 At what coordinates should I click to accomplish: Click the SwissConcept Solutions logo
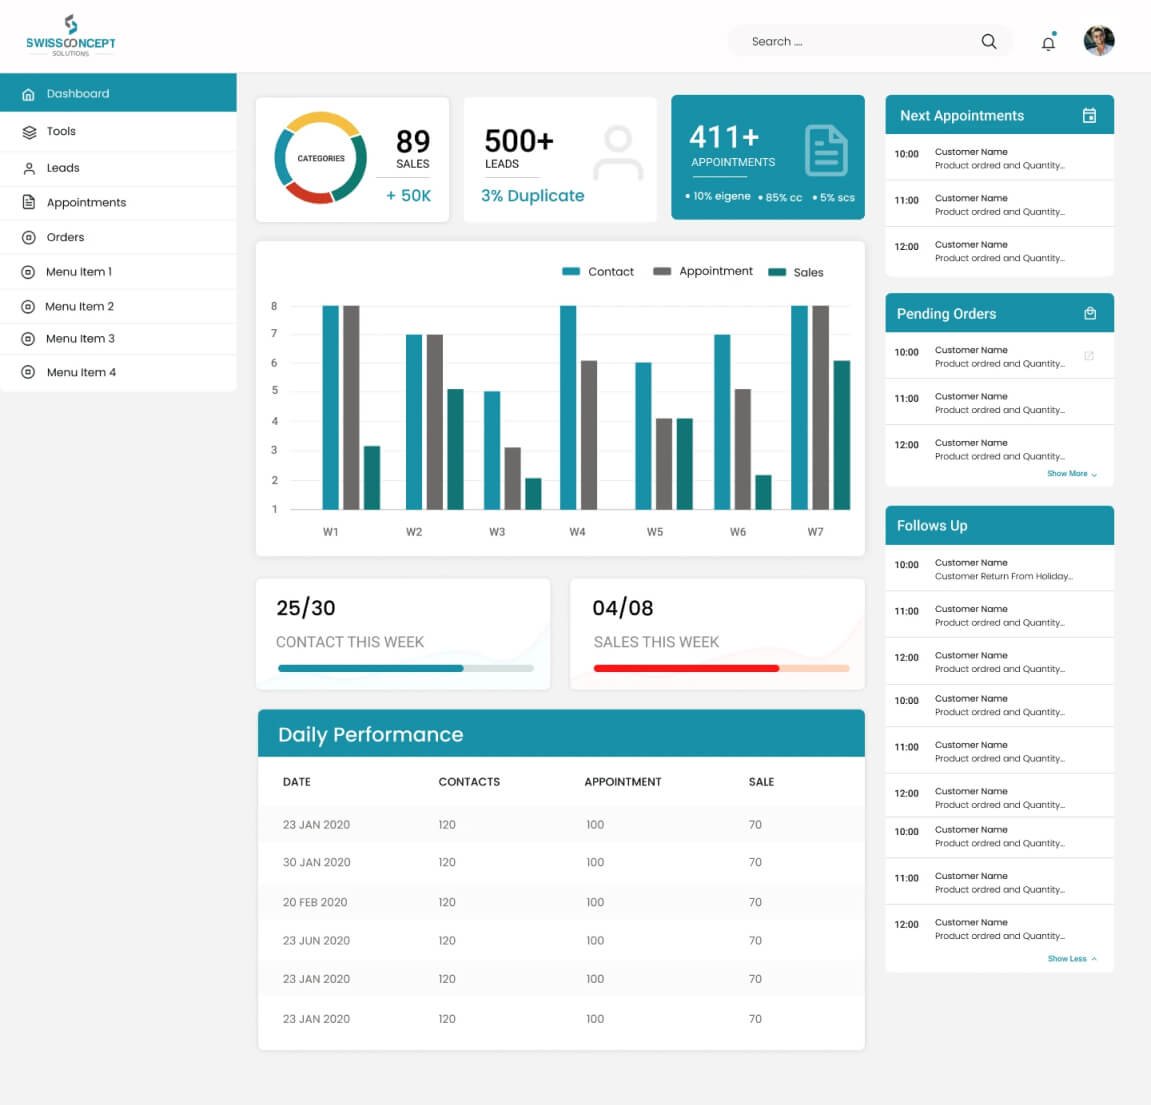70,36
